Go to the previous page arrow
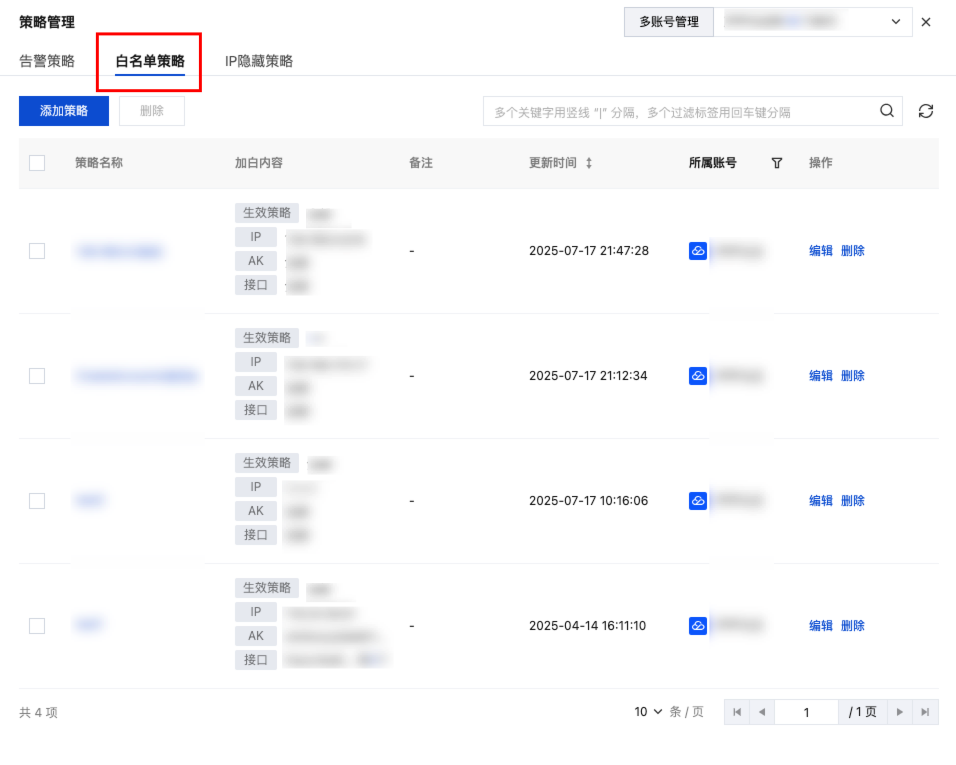 [762, 712]
